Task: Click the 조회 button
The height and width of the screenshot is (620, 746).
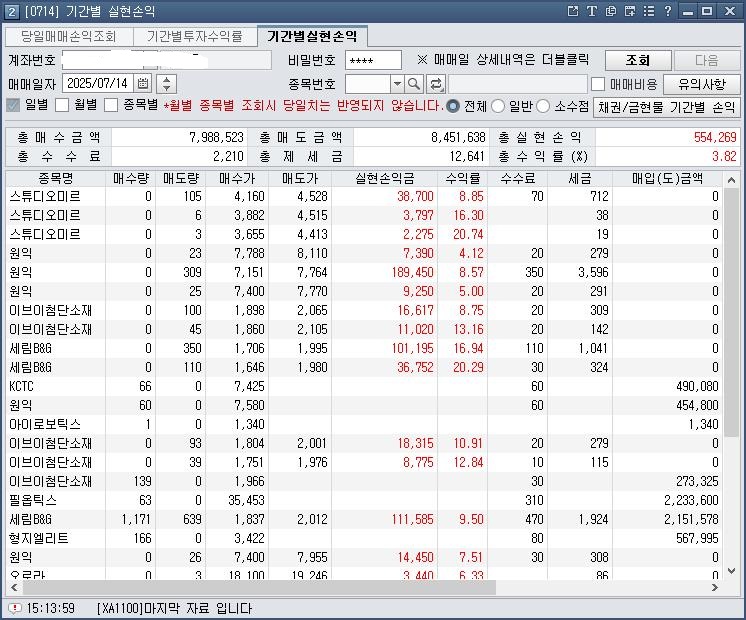Action: click(638, 60)
